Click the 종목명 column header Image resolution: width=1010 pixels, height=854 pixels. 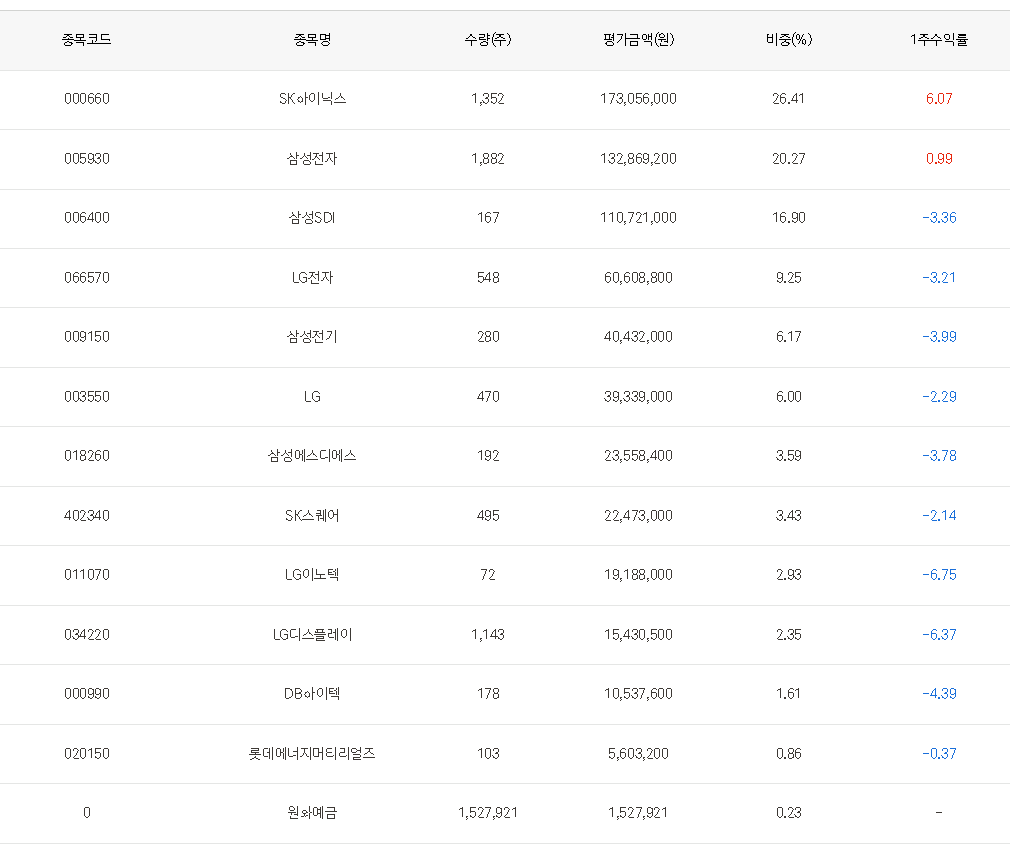click(x=312, y=40)
